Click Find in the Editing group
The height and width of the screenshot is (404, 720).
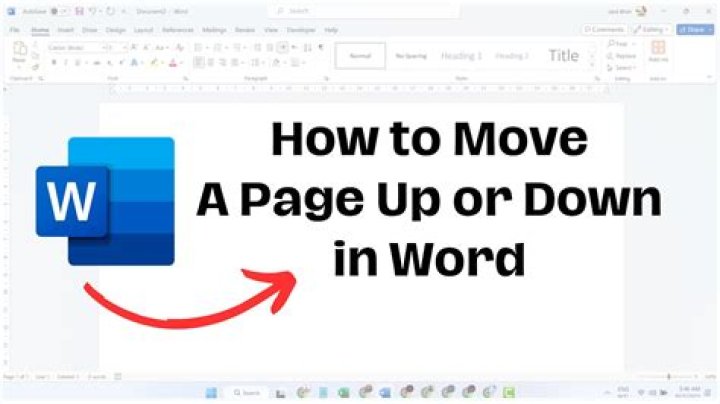tap(620, 44)
